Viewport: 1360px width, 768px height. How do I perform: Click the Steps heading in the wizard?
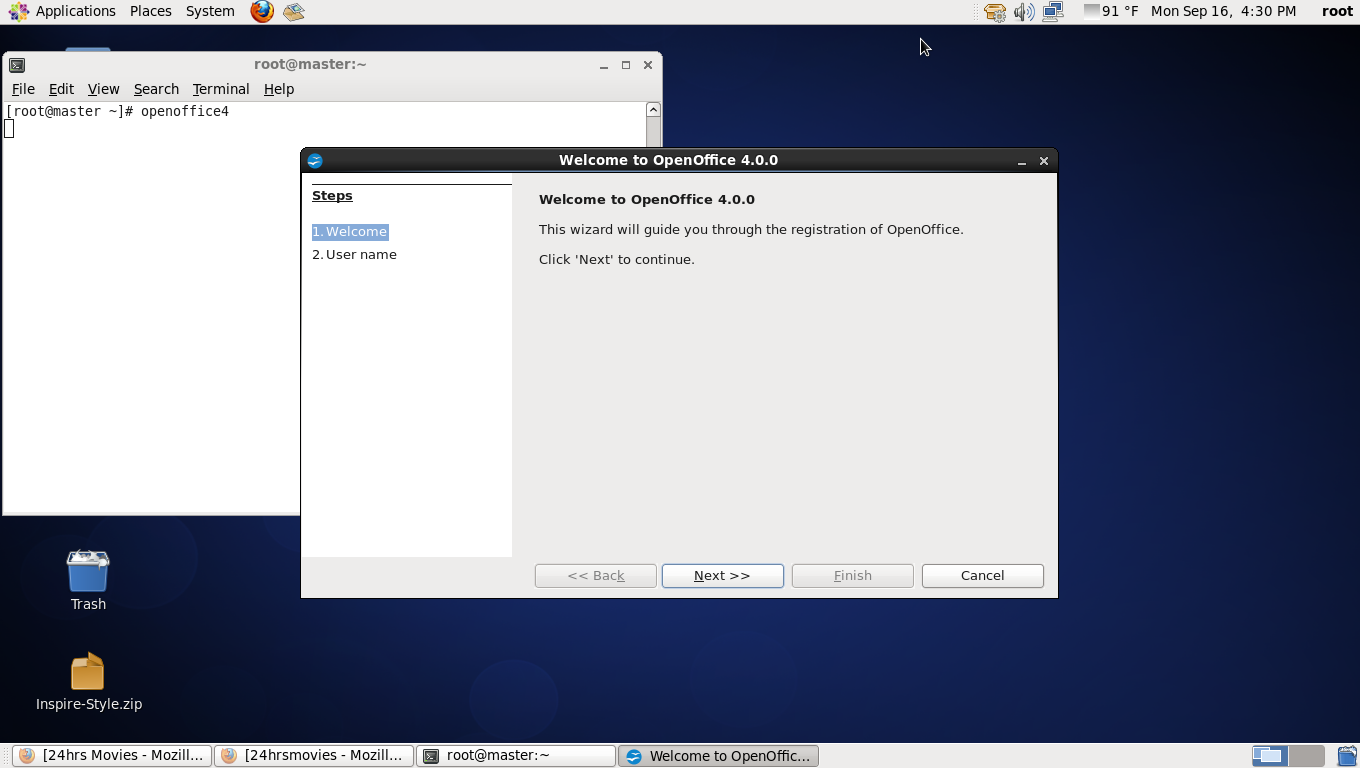coord(332,196)
